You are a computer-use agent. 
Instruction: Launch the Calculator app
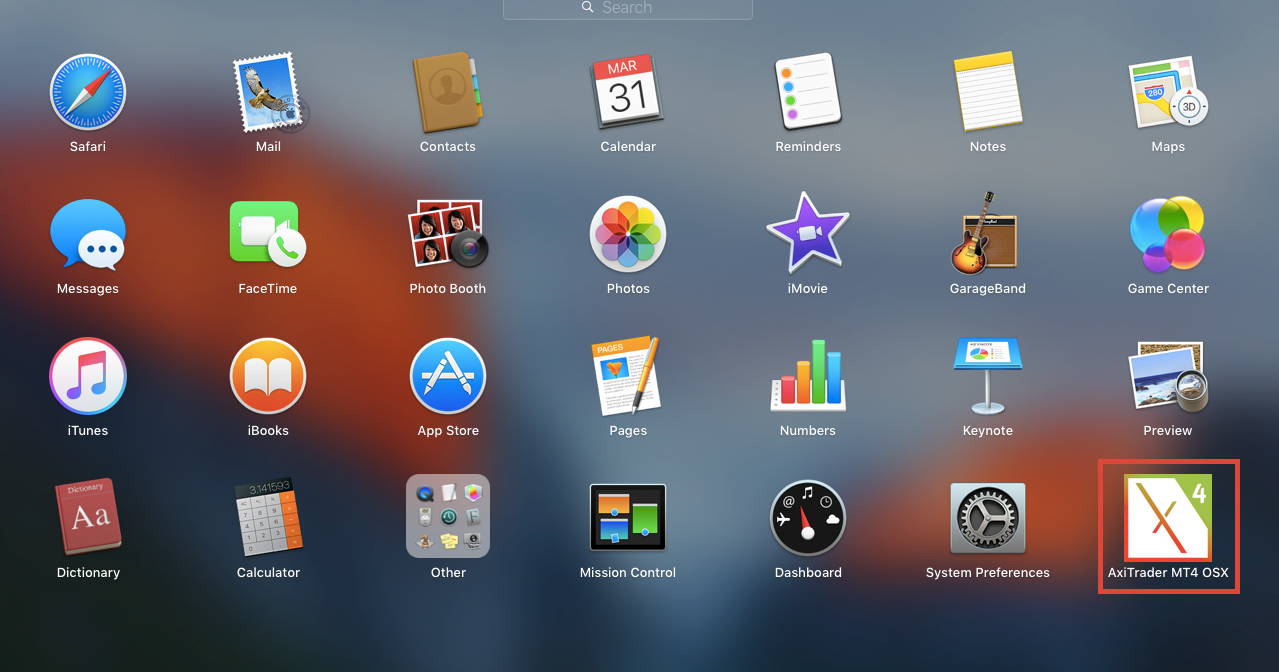coord(268,518)
